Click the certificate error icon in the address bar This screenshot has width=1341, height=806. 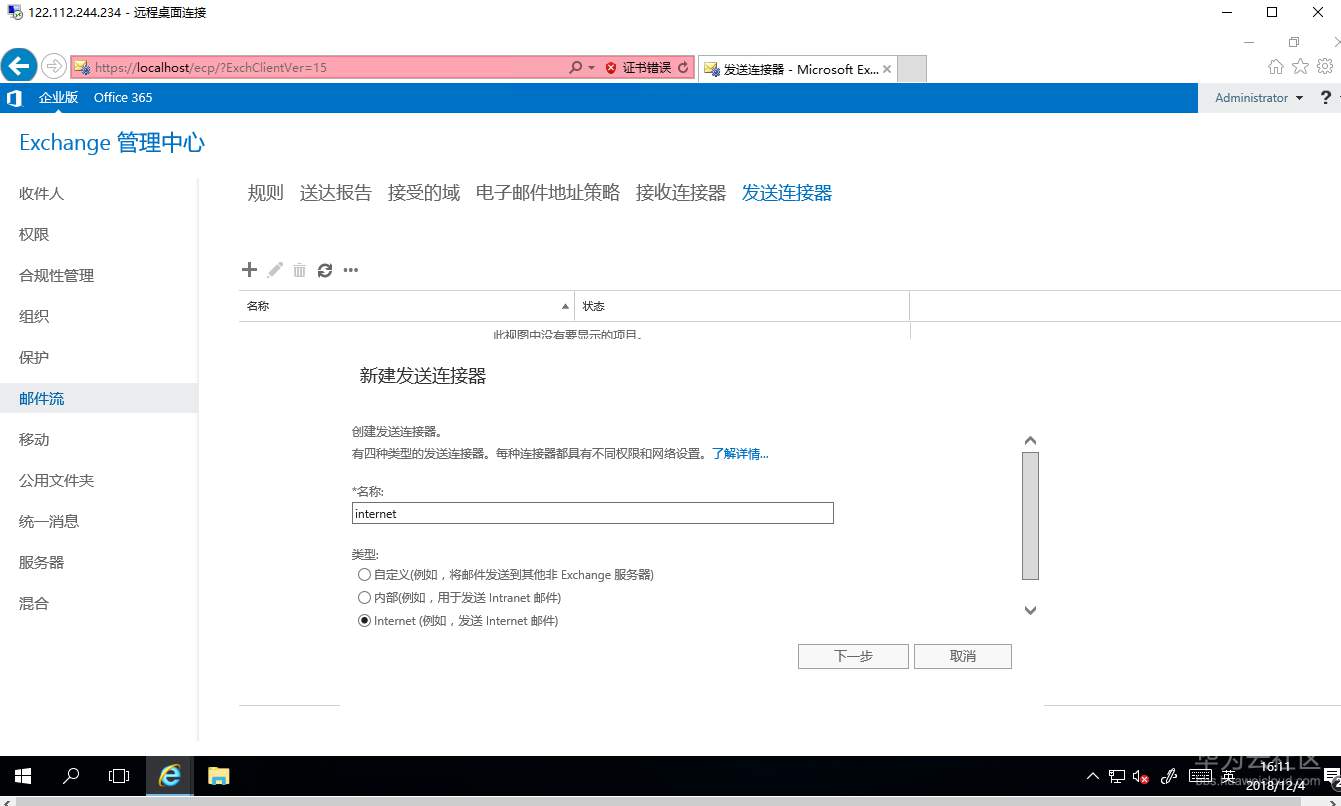610,68
